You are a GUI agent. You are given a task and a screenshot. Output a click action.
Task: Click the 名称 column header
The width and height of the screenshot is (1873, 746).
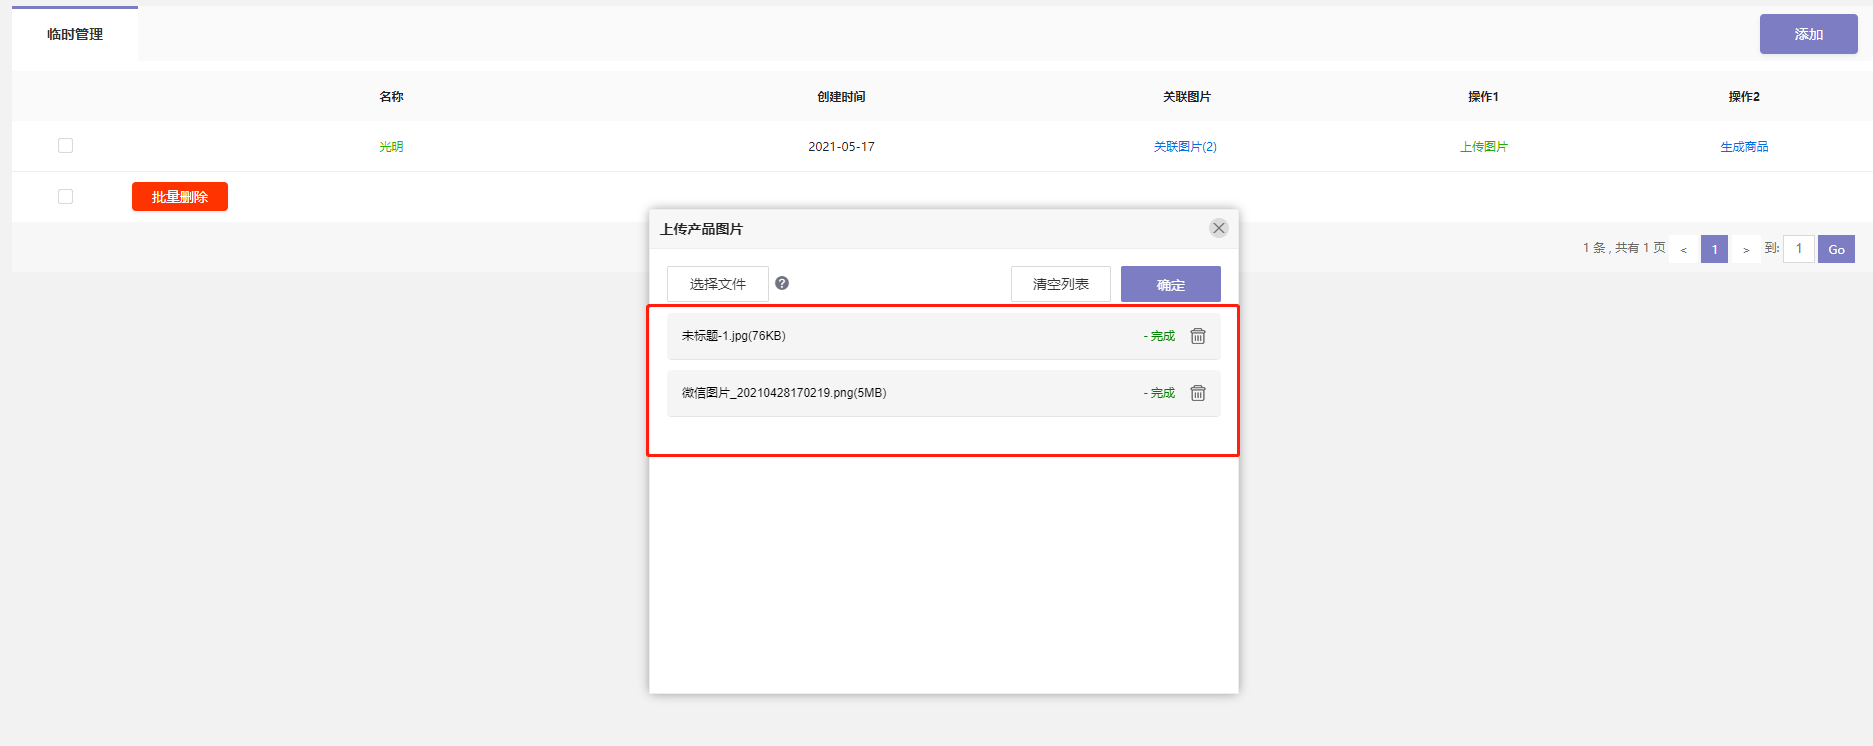[x=391, y=97]
